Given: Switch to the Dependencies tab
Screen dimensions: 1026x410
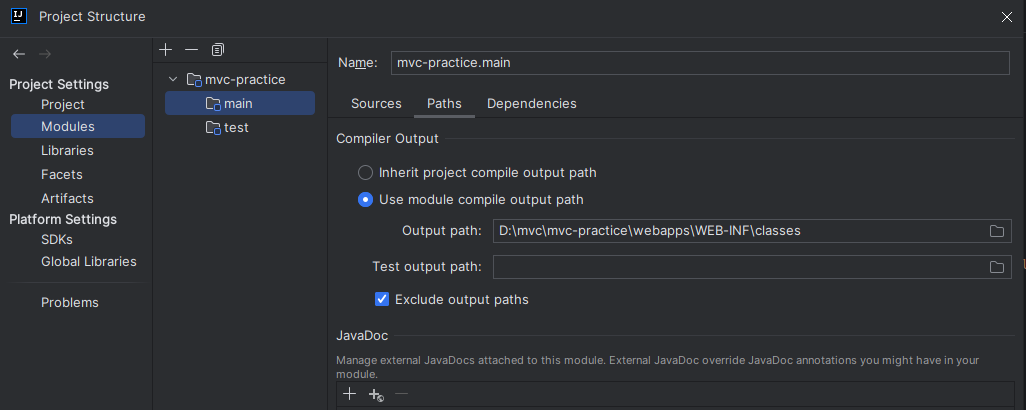Looking at the screenshot, I should pyautogui.click(x=532, y=103).
